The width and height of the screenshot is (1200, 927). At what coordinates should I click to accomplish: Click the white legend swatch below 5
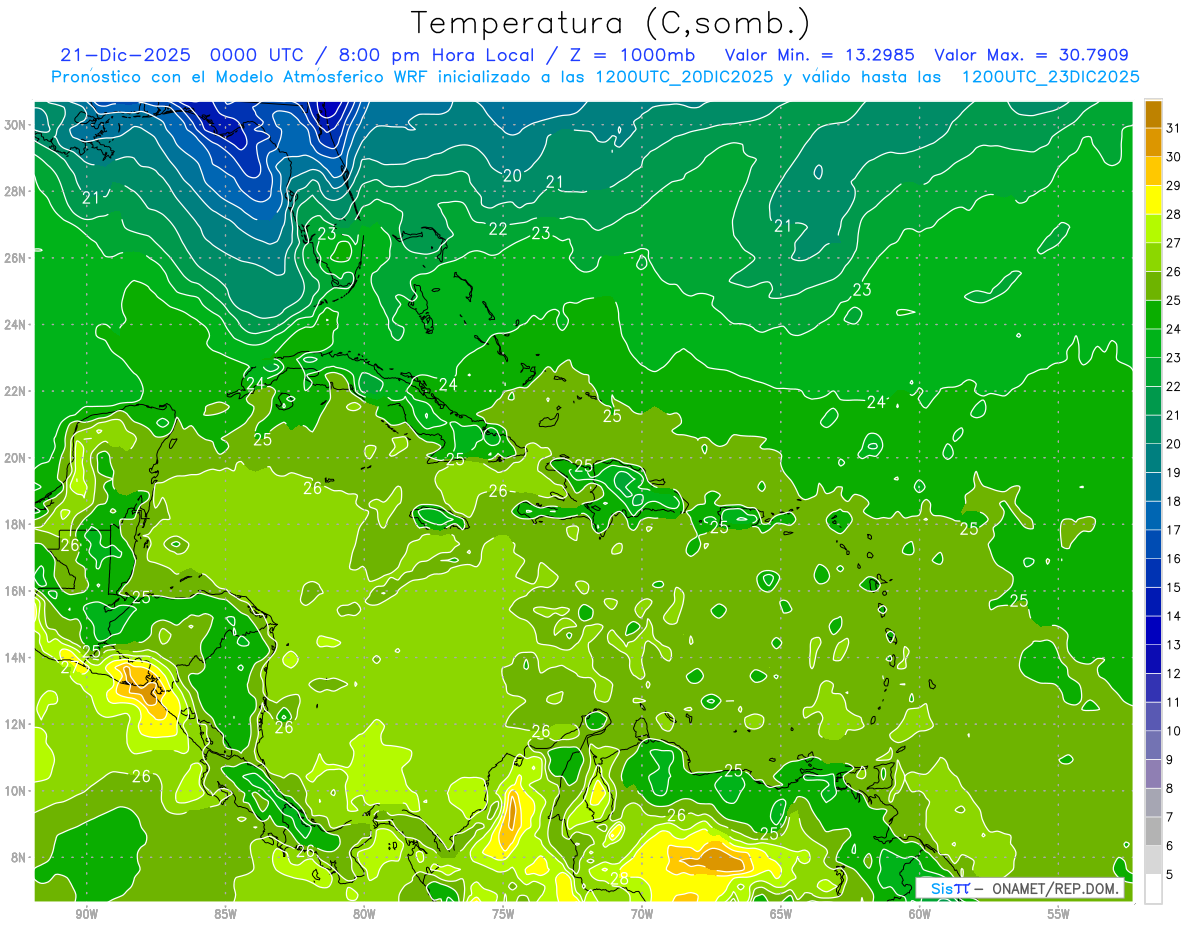(x=1153, y=889)
